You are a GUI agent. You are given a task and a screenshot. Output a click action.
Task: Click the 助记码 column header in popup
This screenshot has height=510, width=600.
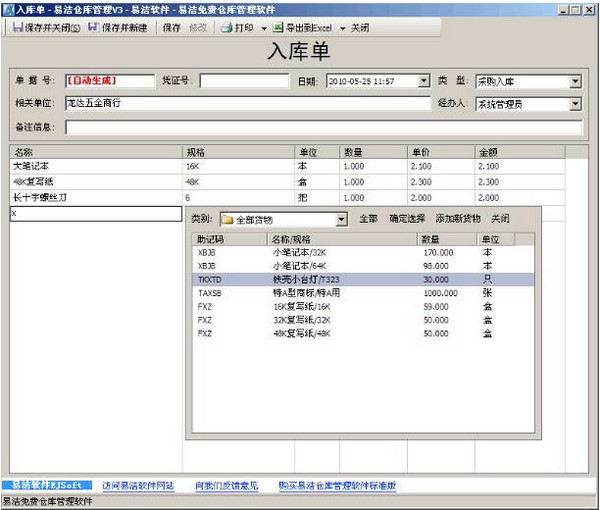[229, 239]
